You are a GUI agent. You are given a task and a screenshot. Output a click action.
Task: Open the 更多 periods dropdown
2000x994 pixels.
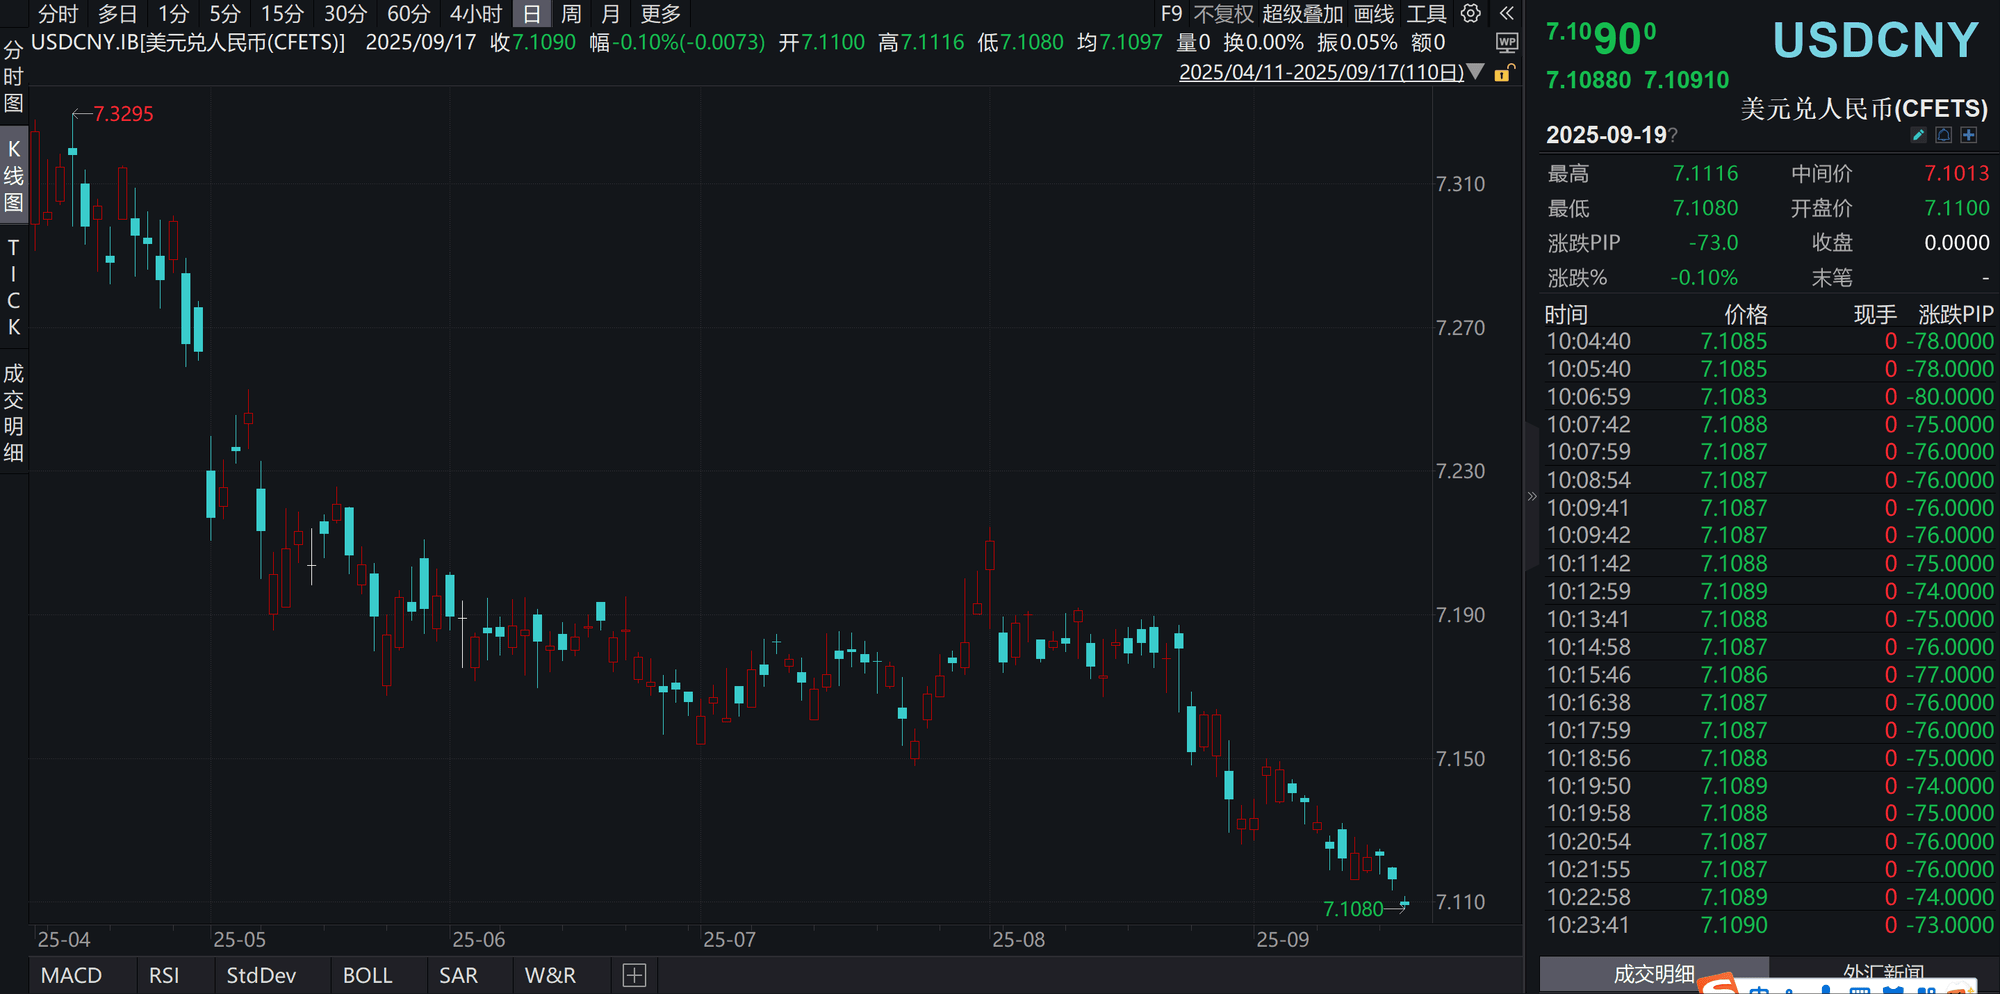click(x=660, y=14)
